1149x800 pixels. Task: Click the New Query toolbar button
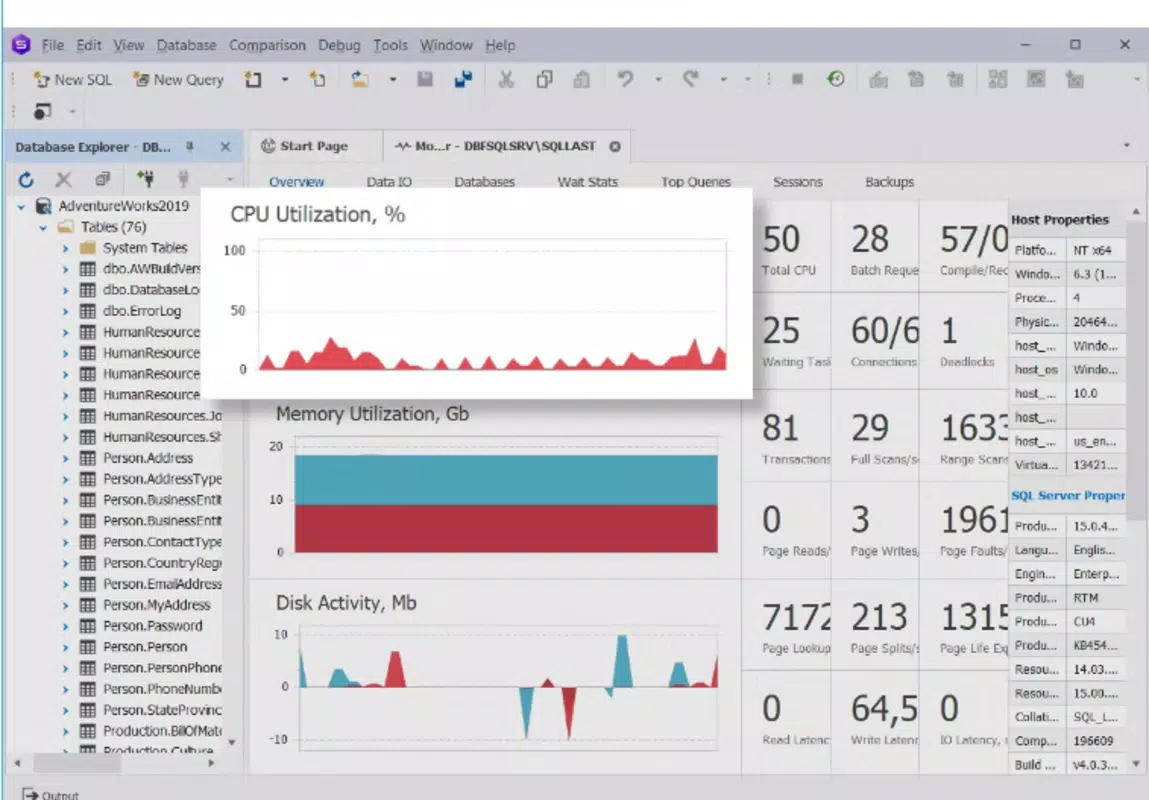pos(178,80)
